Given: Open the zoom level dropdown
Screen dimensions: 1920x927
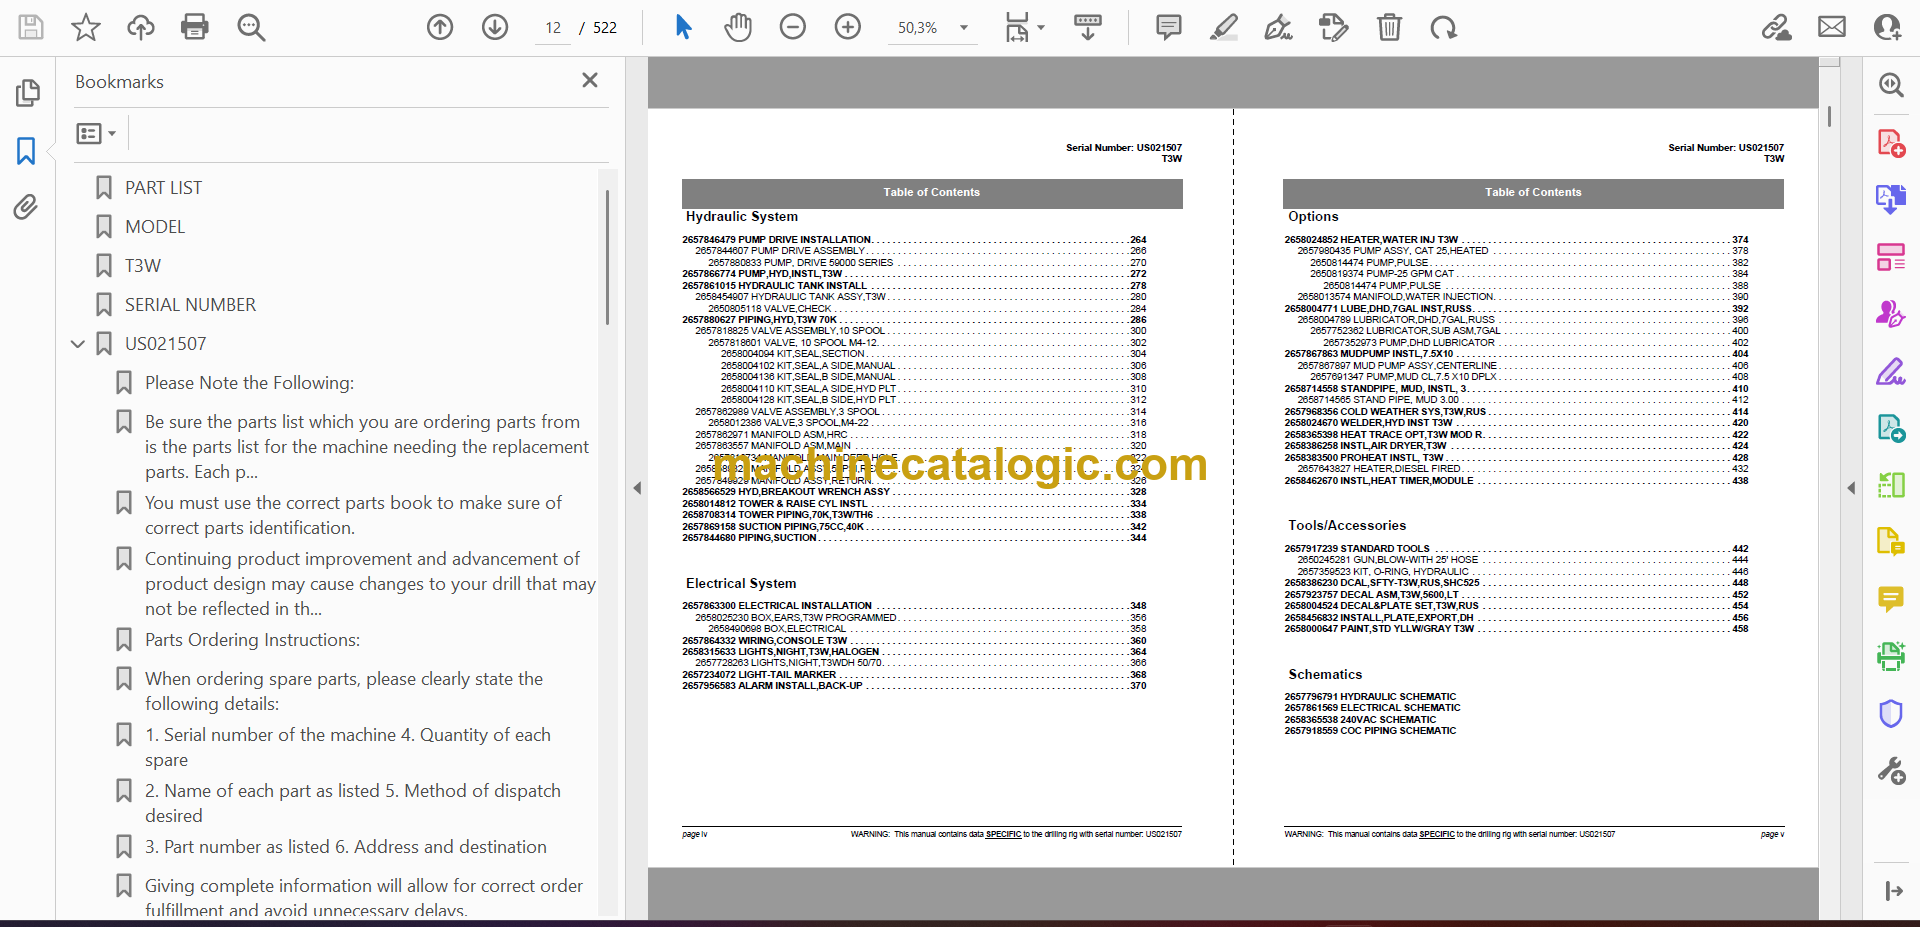Looking at the screenshot, I should pos(964,28).
